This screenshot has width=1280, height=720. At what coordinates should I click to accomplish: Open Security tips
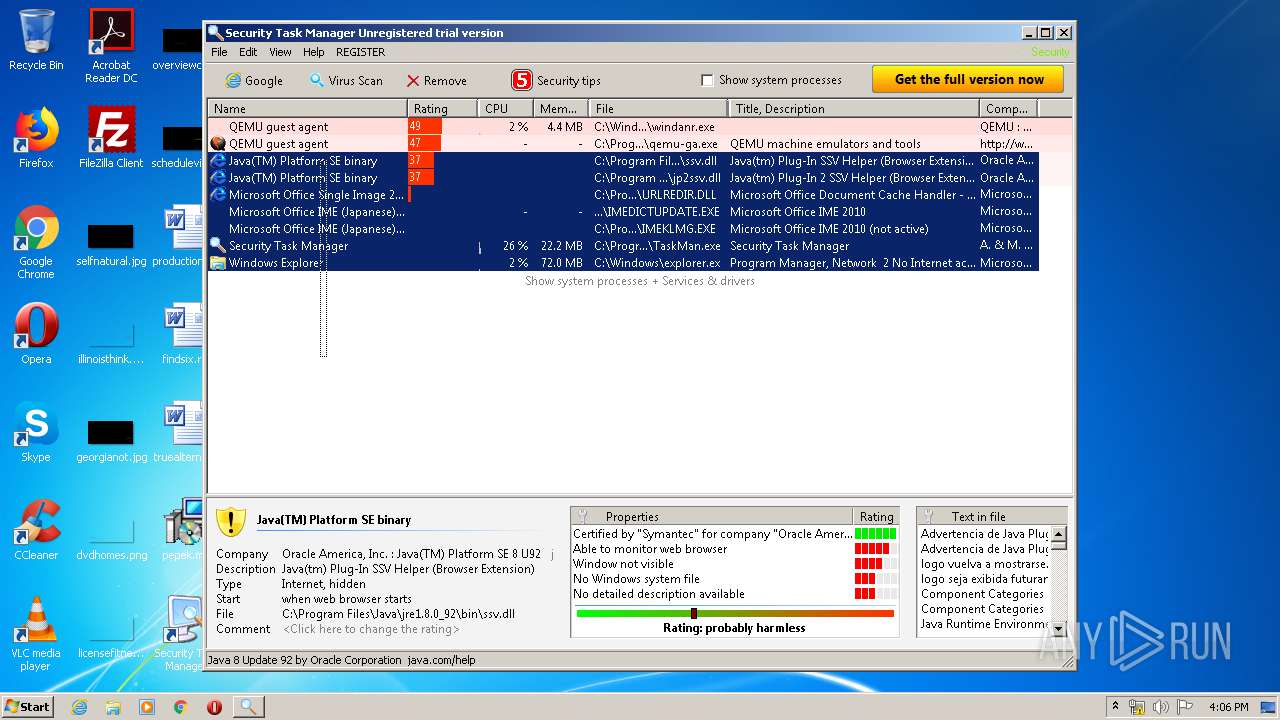point(556,80)
